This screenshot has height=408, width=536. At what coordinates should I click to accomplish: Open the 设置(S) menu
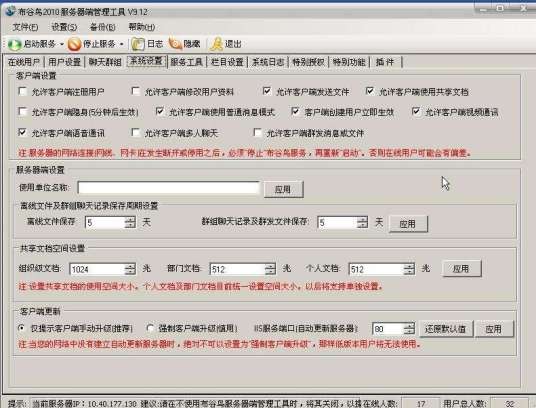click(x=64, y=27)
